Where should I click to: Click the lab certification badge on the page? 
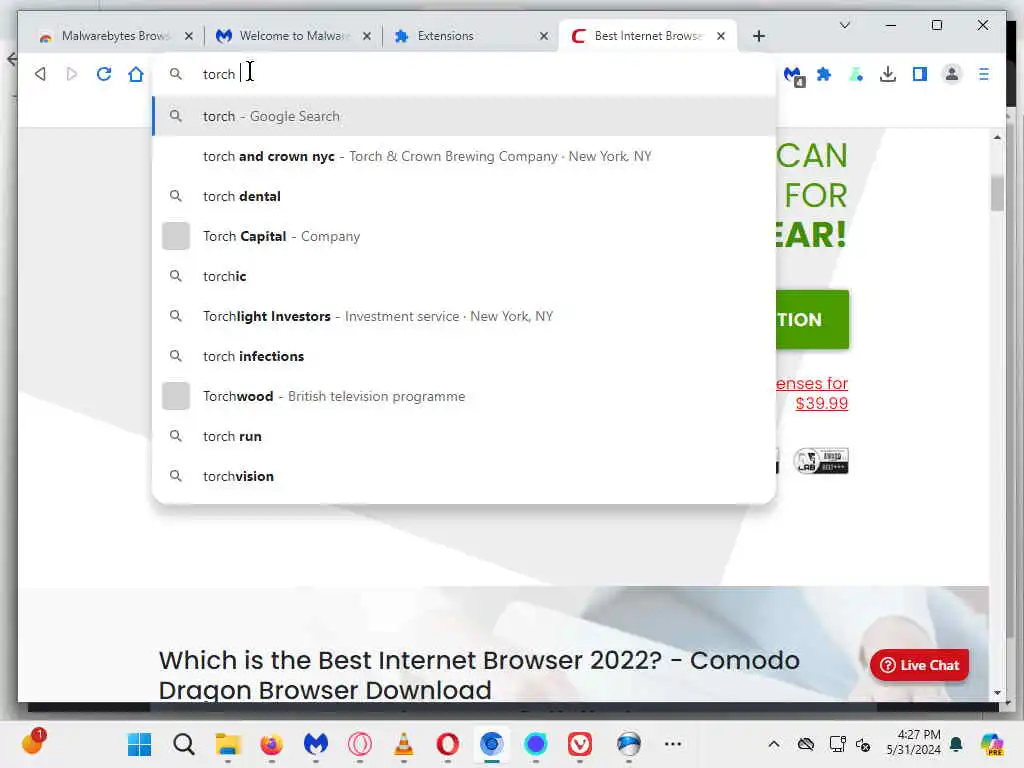tap(821, 461)
